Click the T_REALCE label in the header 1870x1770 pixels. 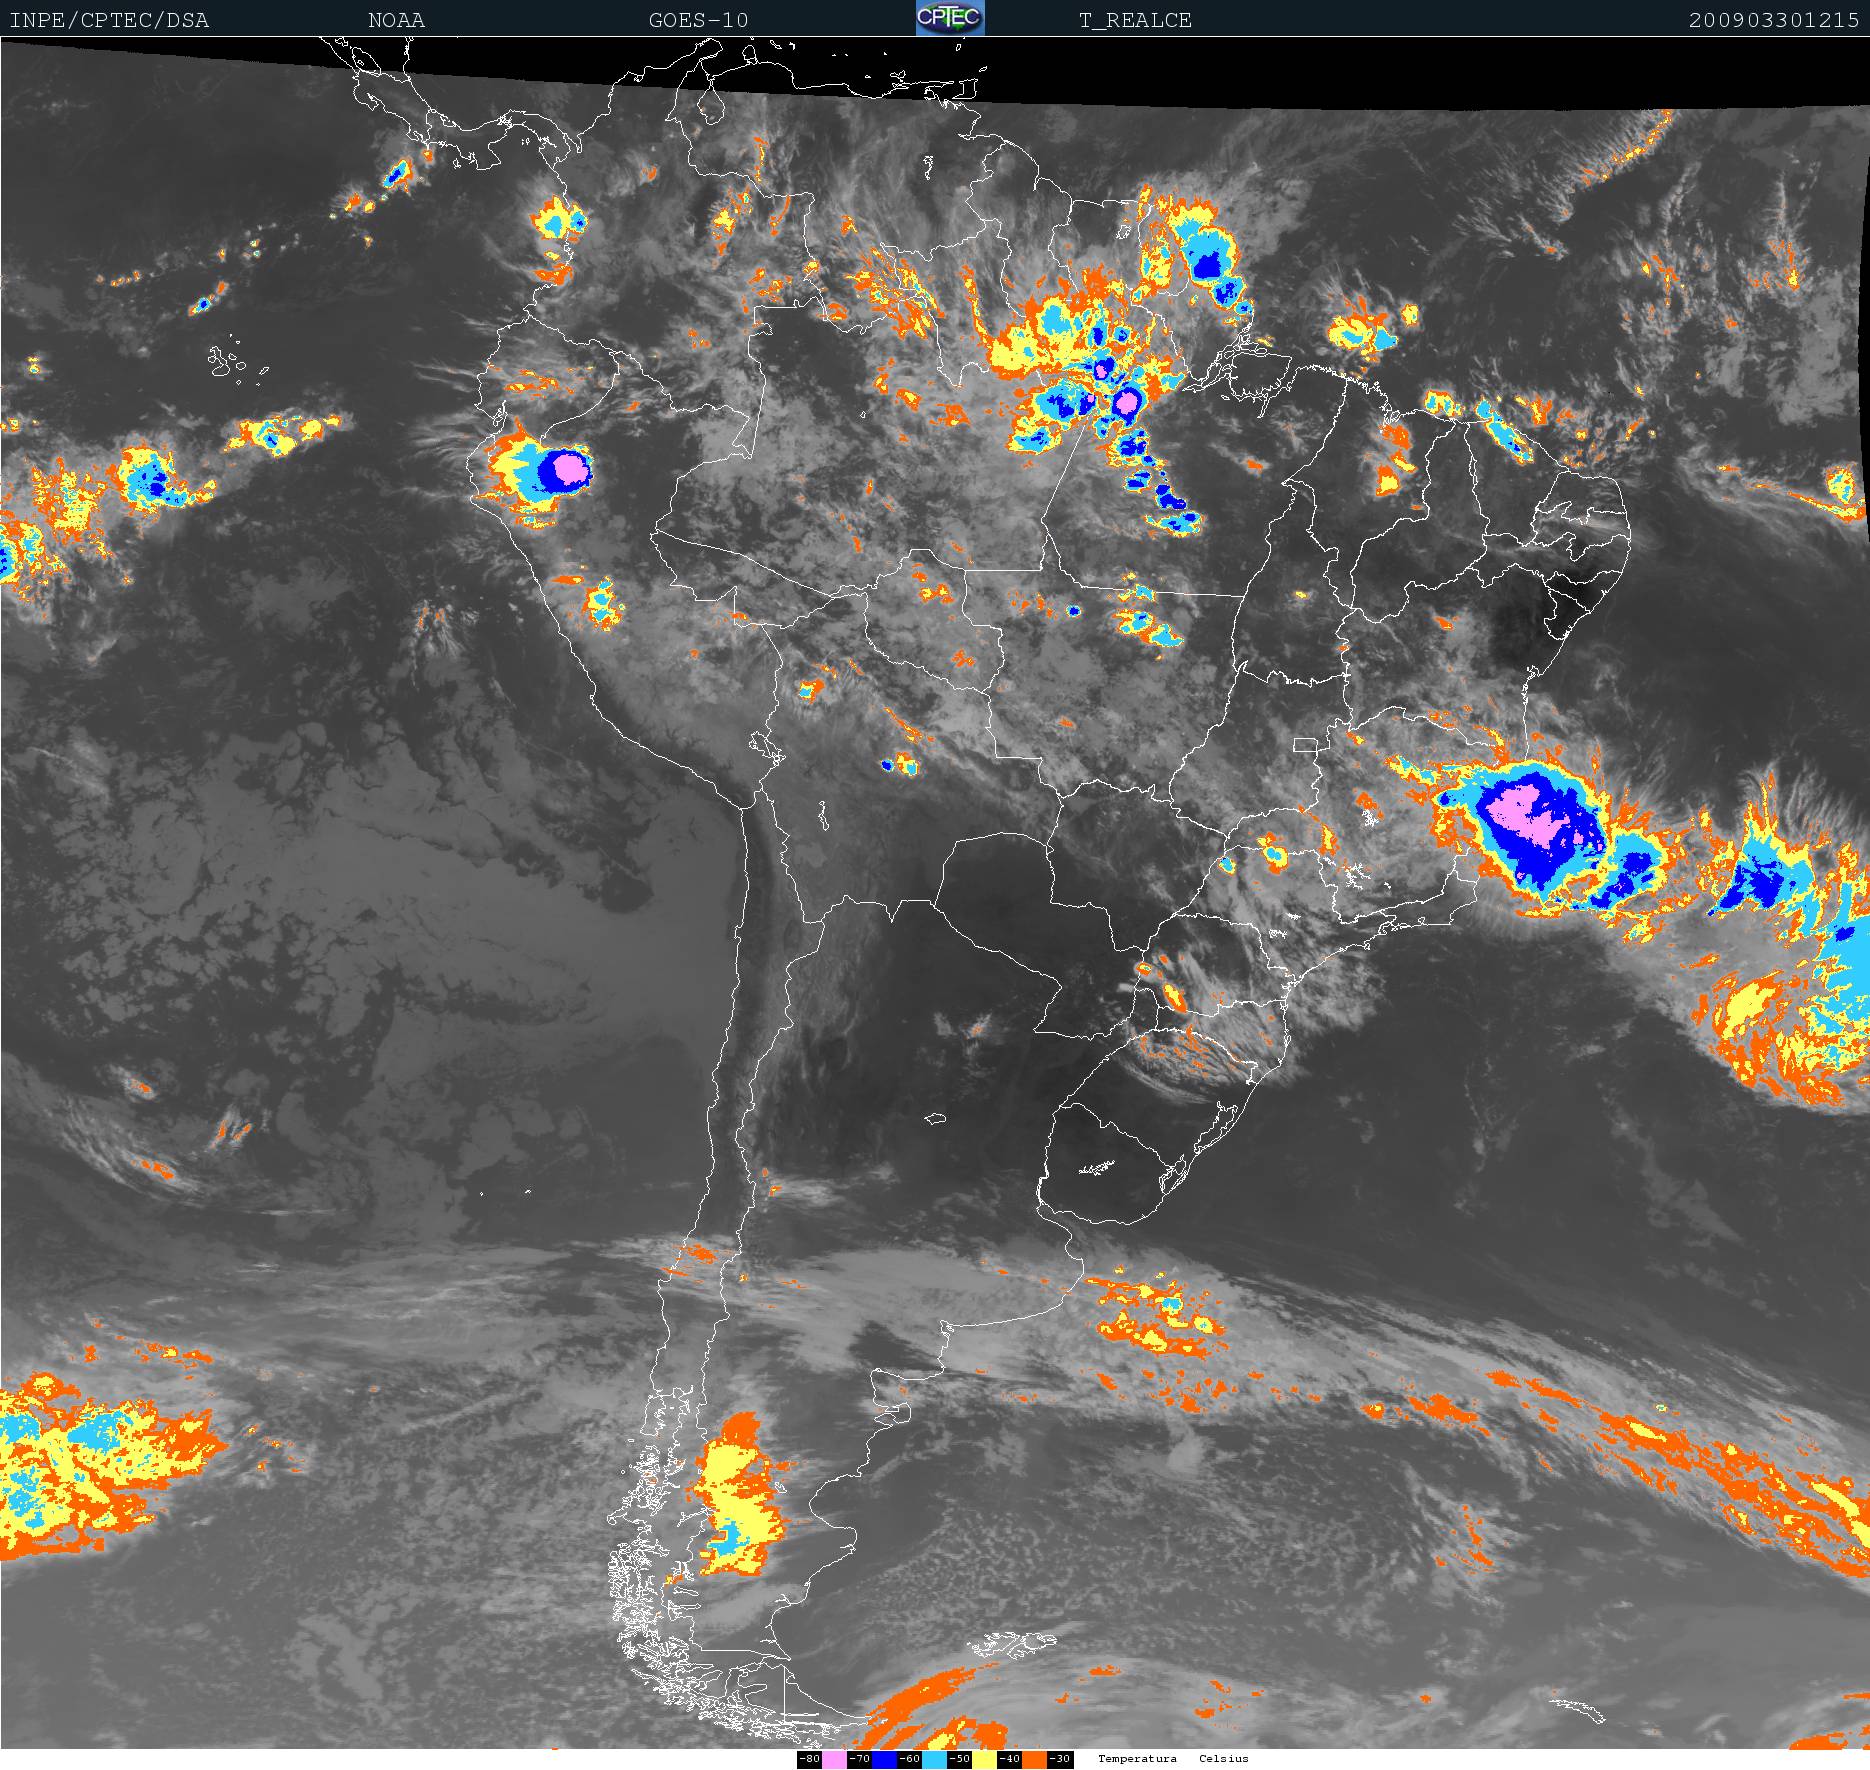pos(1135,20)
